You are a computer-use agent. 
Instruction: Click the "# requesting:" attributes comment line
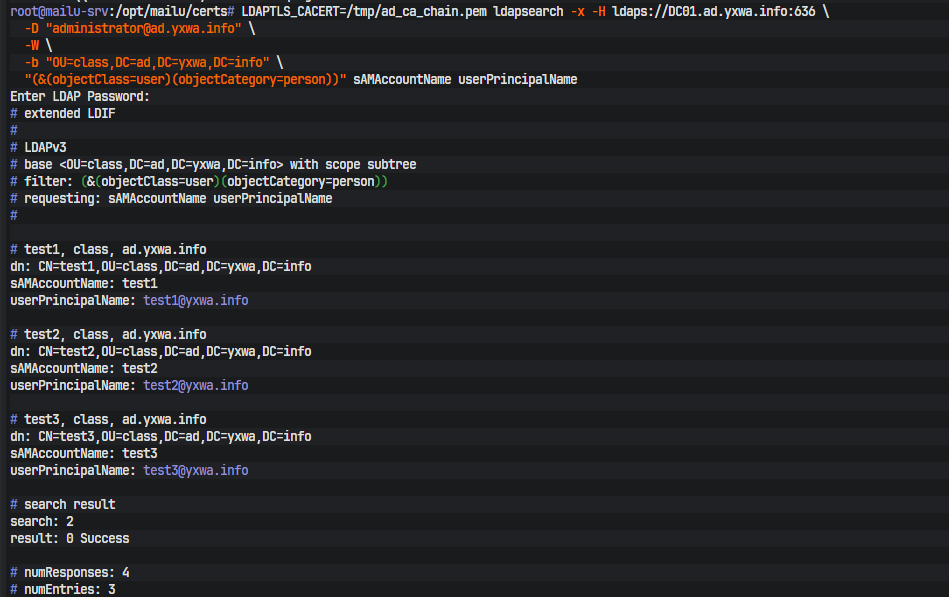coord(171,198)
